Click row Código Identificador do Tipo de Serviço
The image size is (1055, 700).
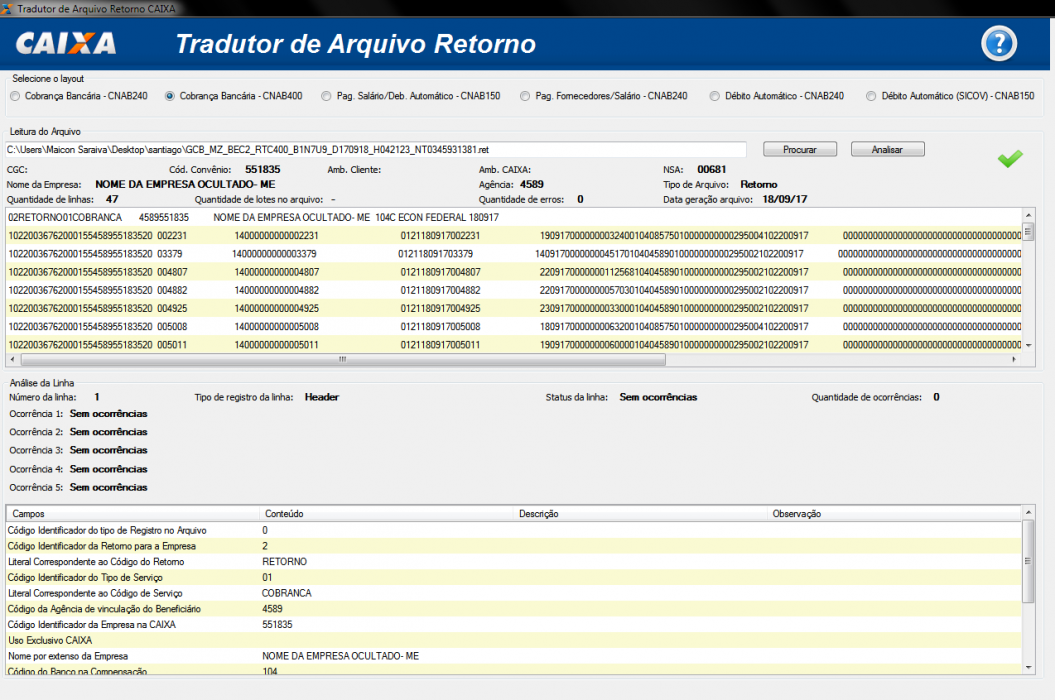coord(514,578)
